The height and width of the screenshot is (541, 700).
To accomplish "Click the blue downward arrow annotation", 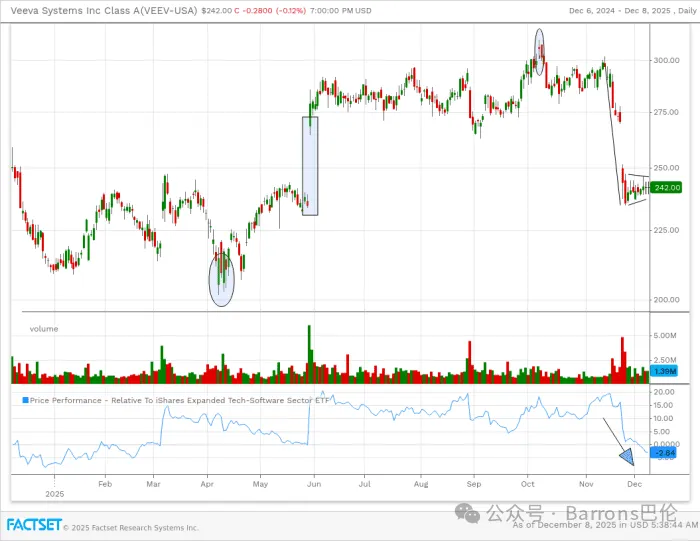I will 626,457.
